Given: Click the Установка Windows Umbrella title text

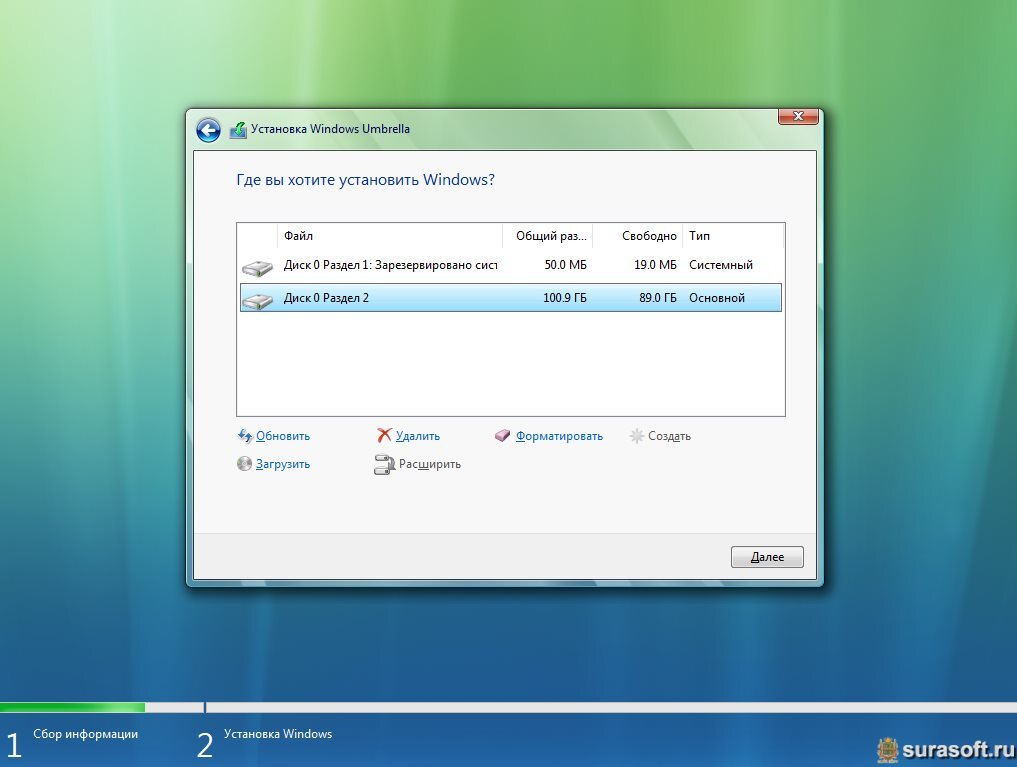Looking at the screenshot, I should tap(330, 129).
